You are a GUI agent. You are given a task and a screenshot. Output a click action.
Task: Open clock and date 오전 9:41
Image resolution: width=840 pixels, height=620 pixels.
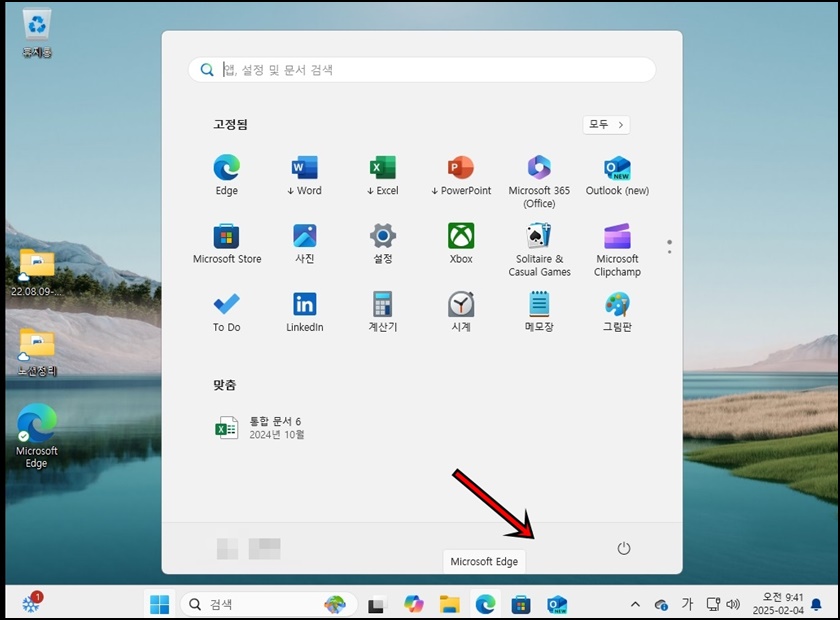(778, 604)
